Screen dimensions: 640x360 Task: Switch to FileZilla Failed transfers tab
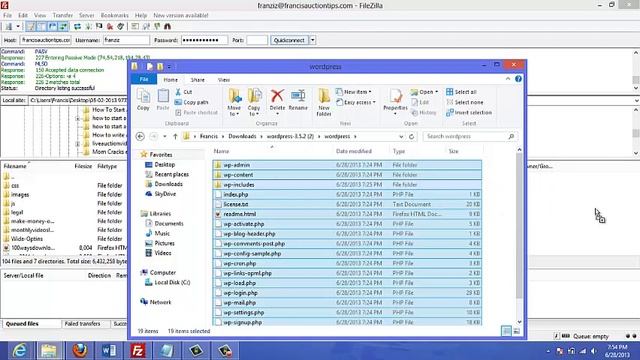tap(82, 324)
